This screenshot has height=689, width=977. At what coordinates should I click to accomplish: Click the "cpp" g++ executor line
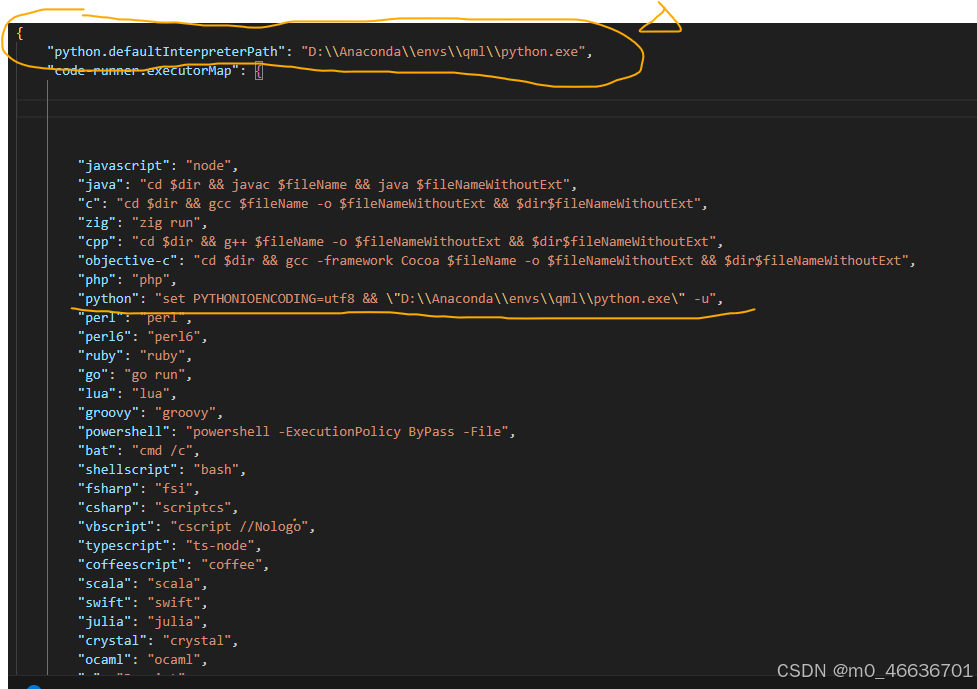click(x=400, y=242)
